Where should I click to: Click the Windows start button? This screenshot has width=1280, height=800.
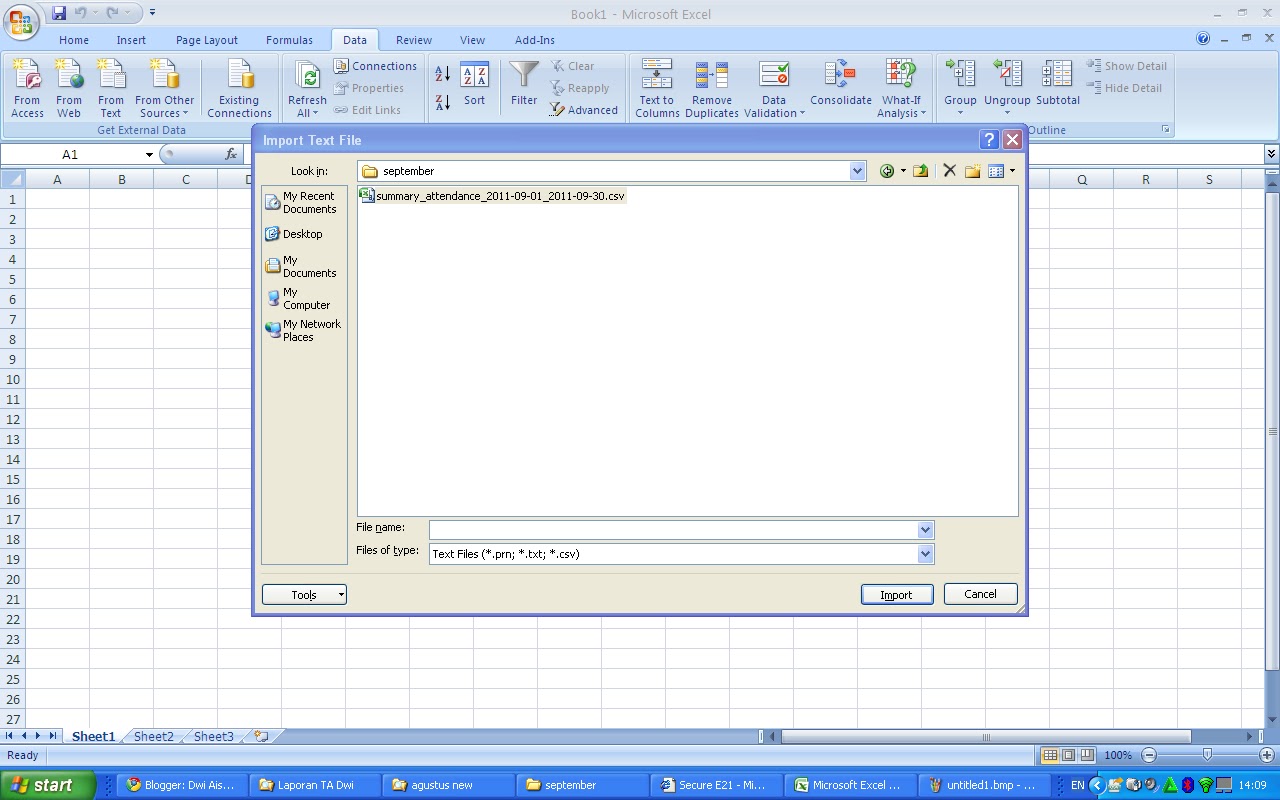(x=48, y=785)
